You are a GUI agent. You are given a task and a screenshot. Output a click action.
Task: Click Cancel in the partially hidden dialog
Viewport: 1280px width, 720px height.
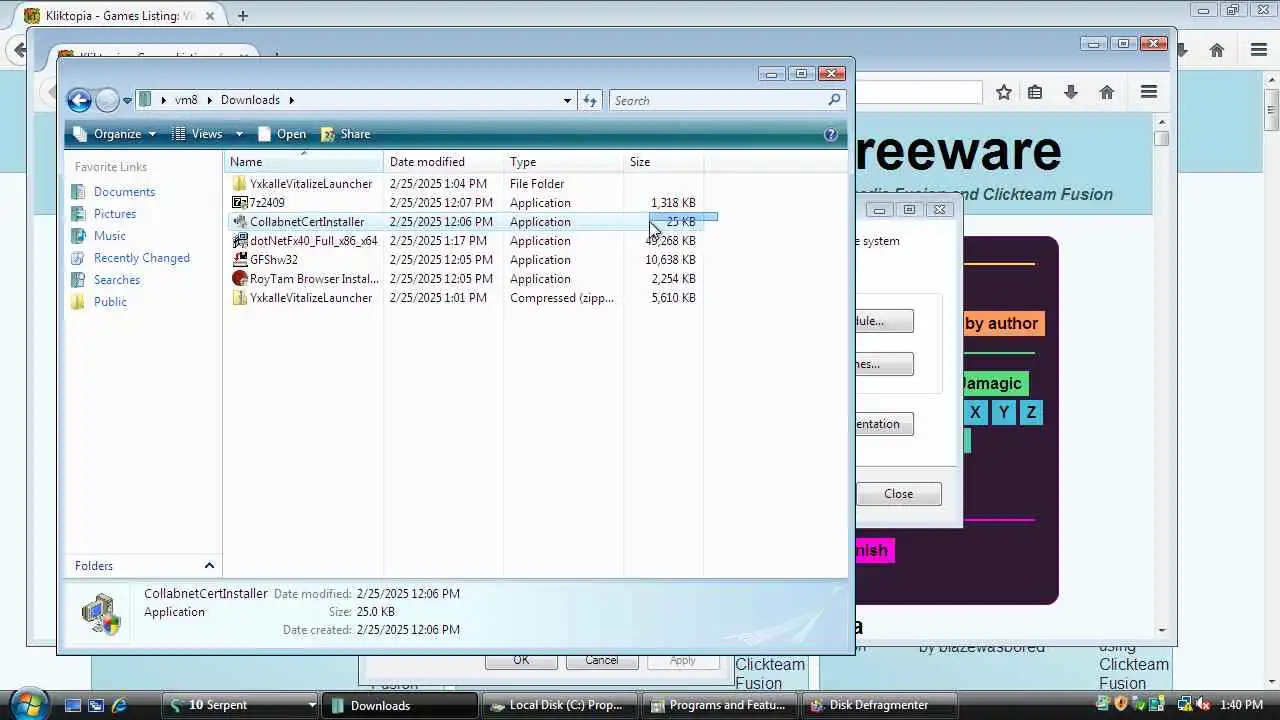(x=602, y=661)
